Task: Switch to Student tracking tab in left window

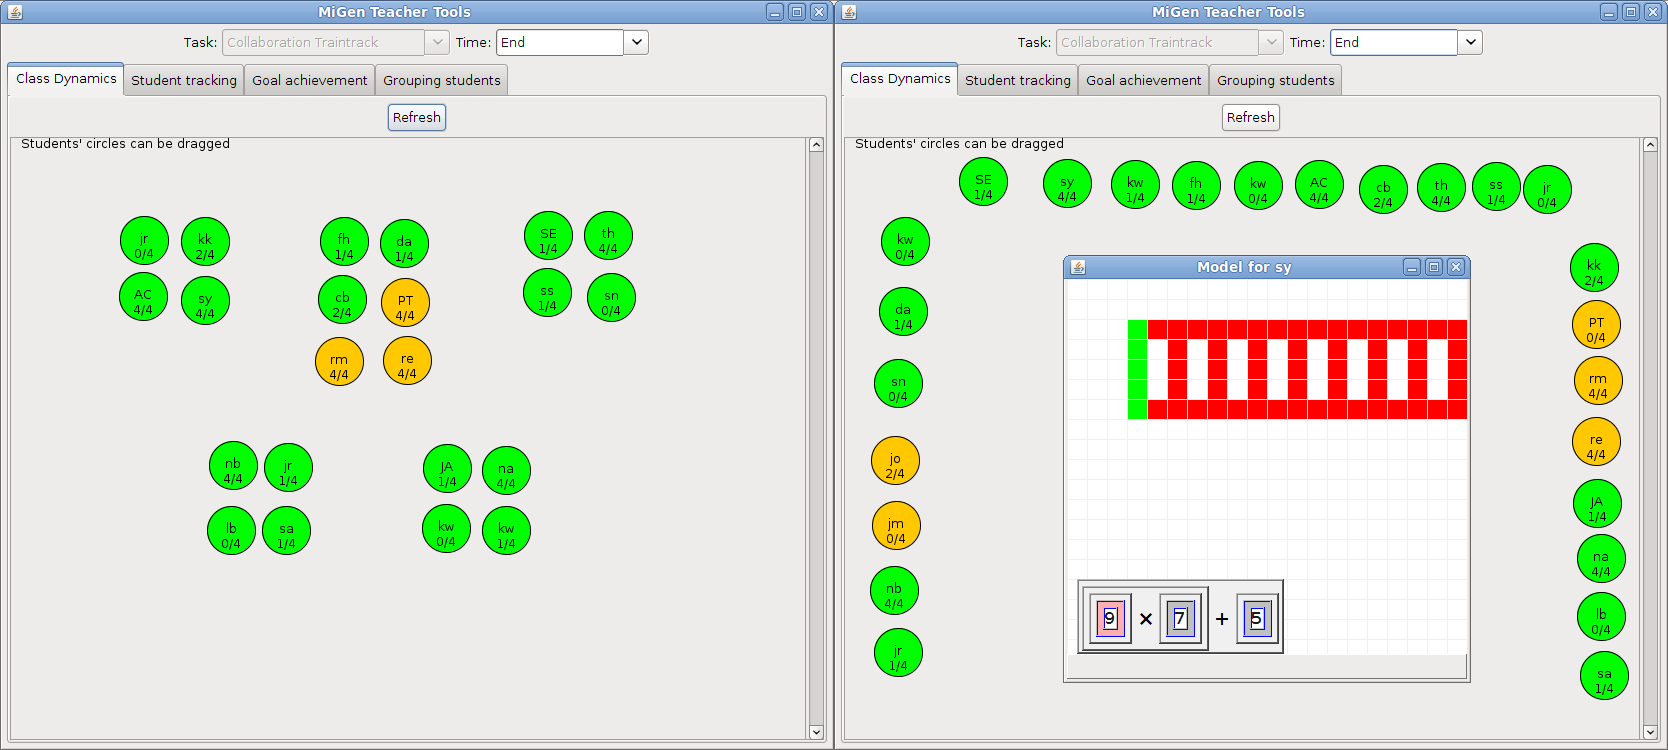Action: click(x=184, y=80)
